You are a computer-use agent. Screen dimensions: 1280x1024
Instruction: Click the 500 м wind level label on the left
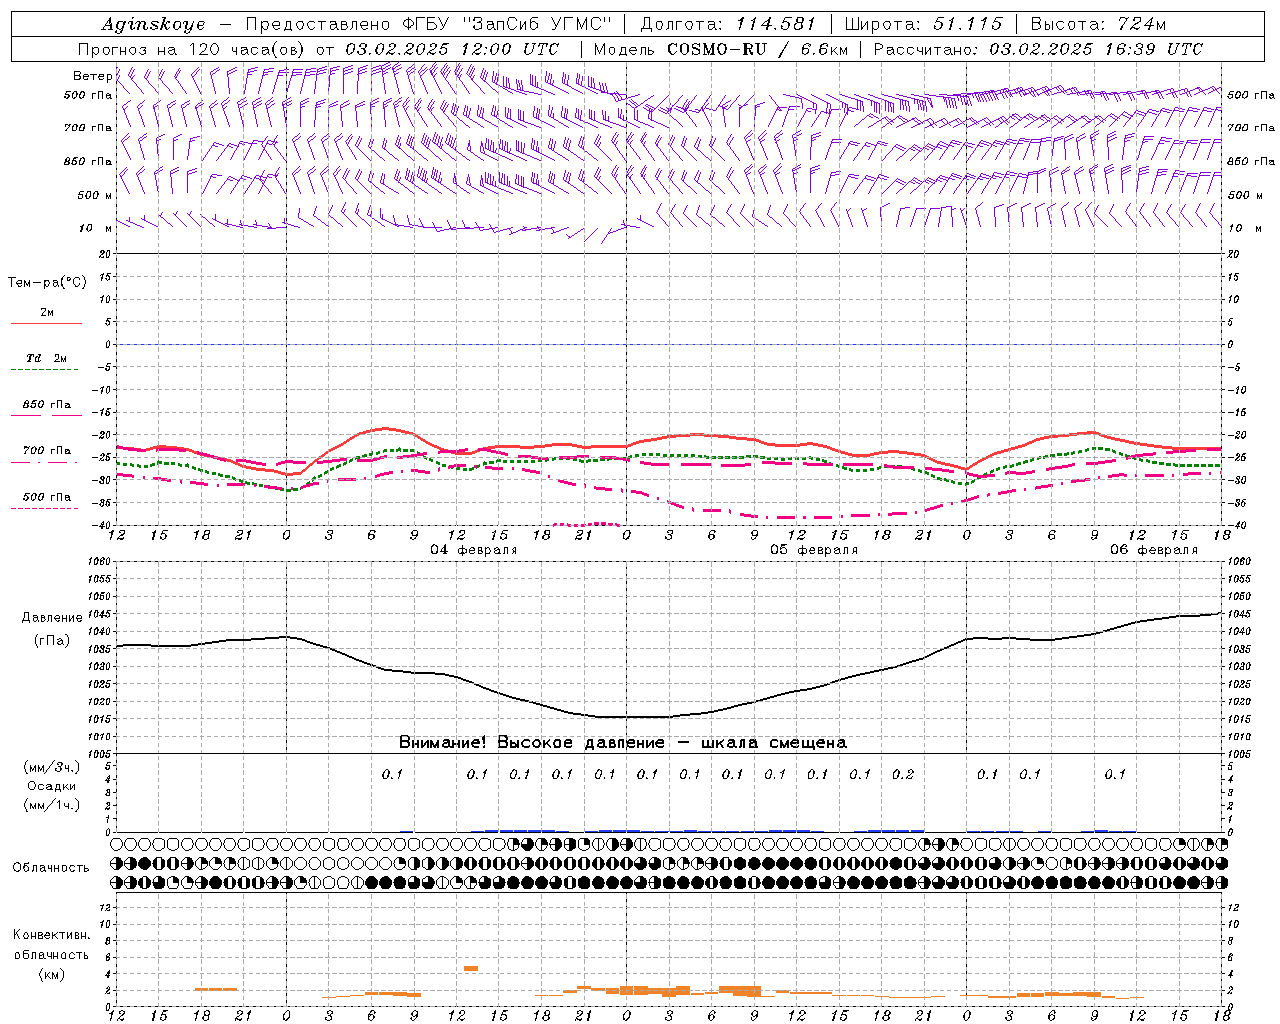[x=95, y=195]
